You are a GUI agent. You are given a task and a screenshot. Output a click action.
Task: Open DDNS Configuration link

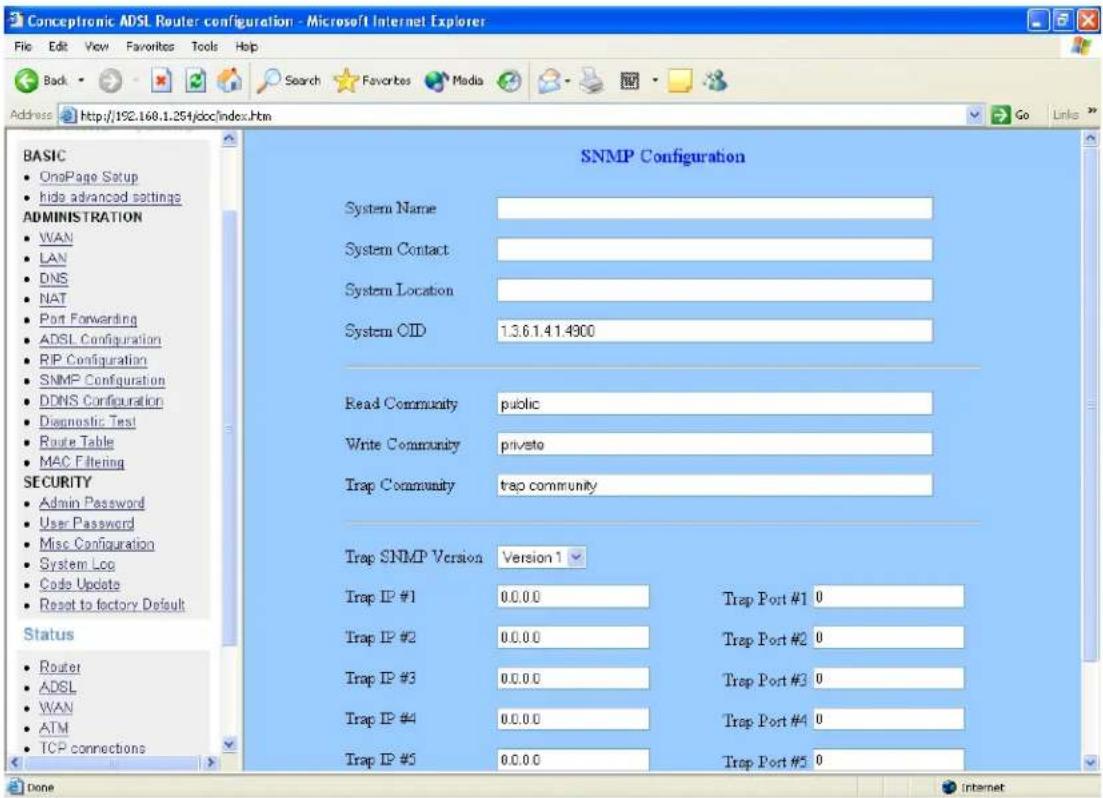pyautogui.click(x=101, y=400)
